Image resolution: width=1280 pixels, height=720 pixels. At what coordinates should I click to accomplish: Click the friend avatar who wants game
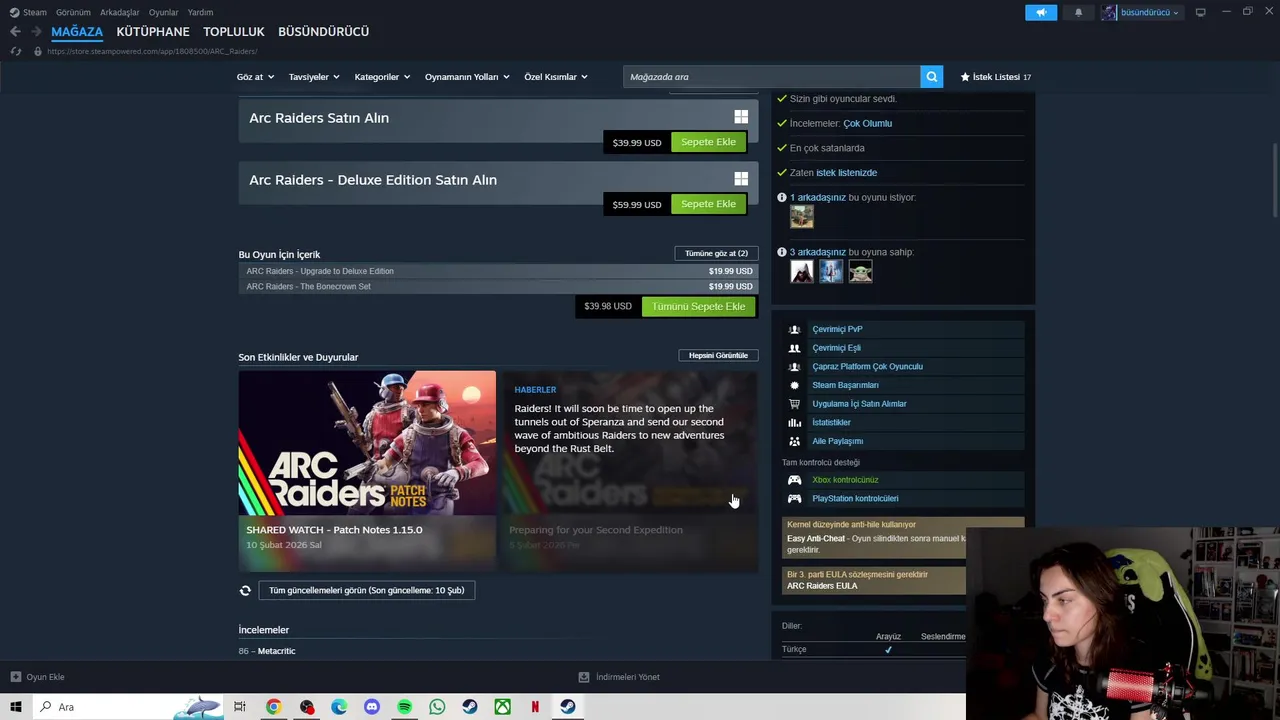pyautogui.click(x=802, y=216)
